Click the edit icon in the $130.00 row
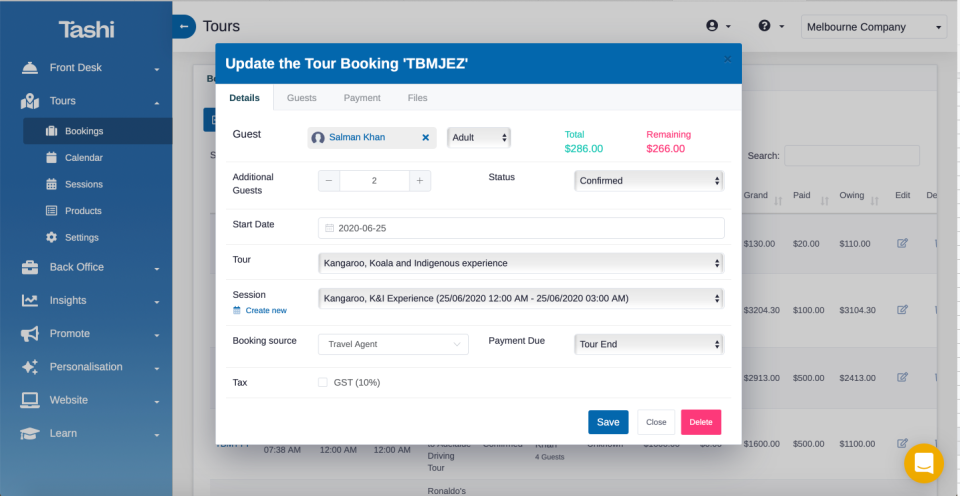Screen dimensions: 960x496 coord(902,243)
